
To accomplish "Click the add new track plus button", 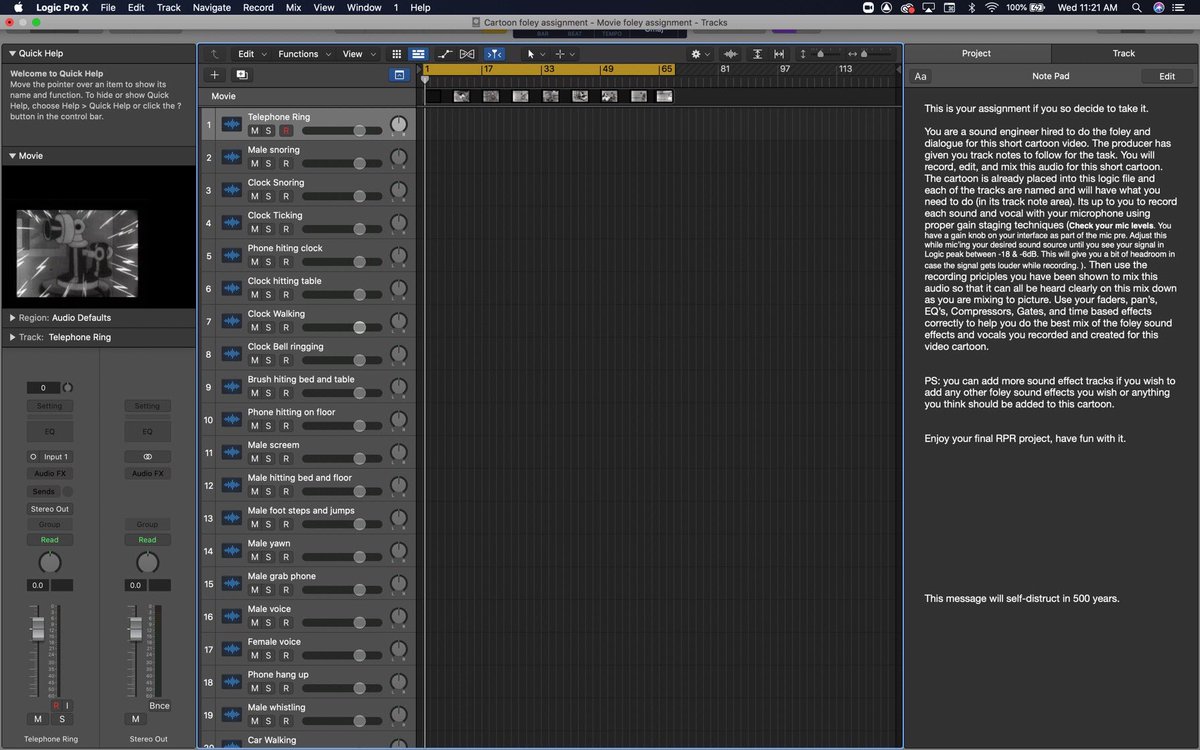I will [x=215, y=74].
